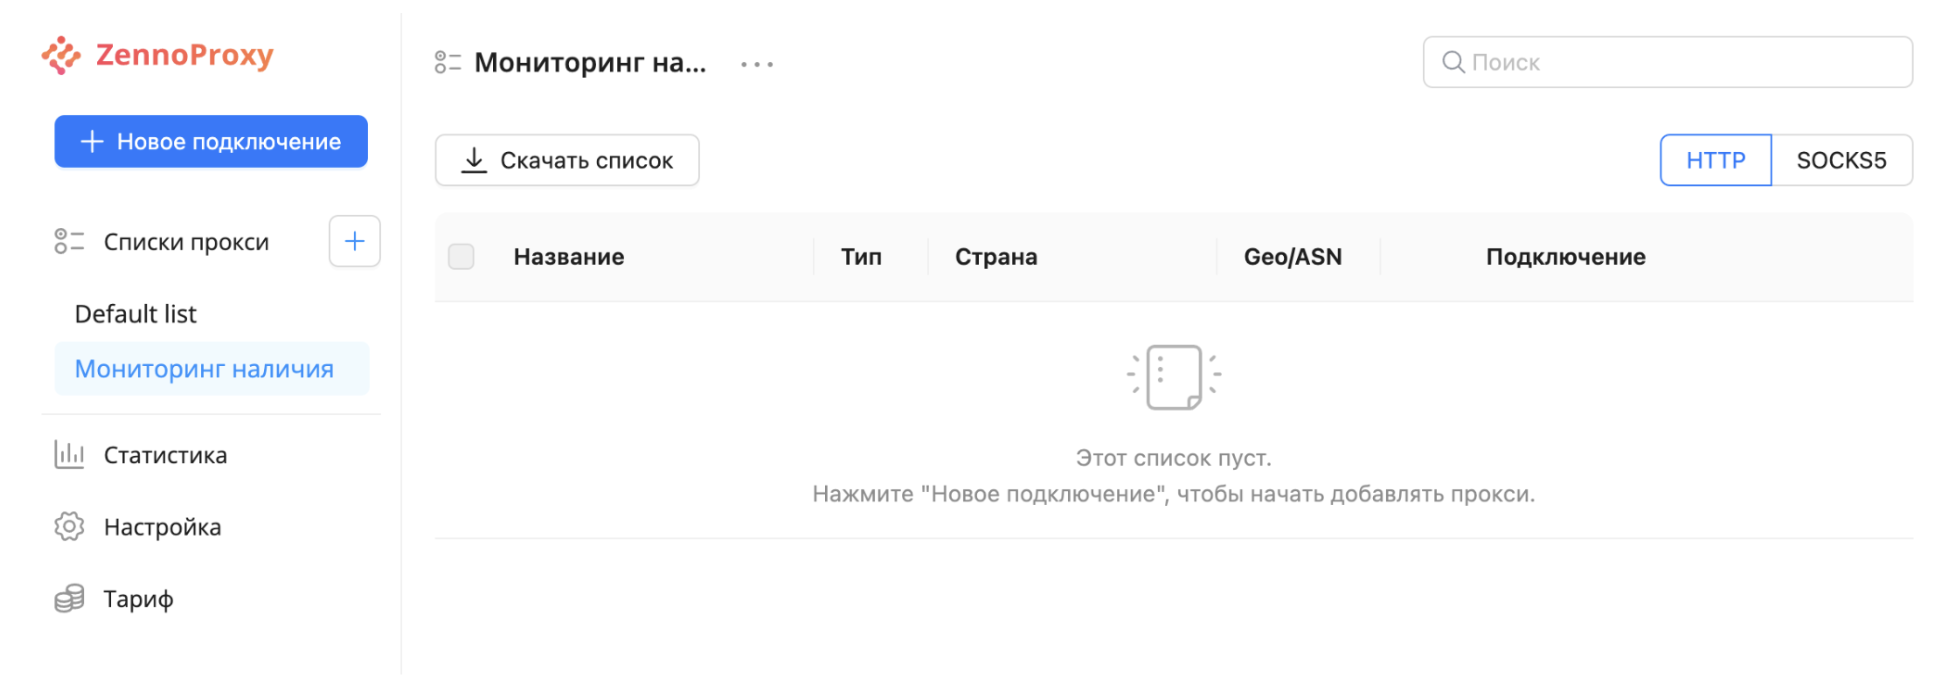The width and height of the screenshot is (1944, 678).
Task: Click the Статистика bar chart icon
Action: click(69, 455)
